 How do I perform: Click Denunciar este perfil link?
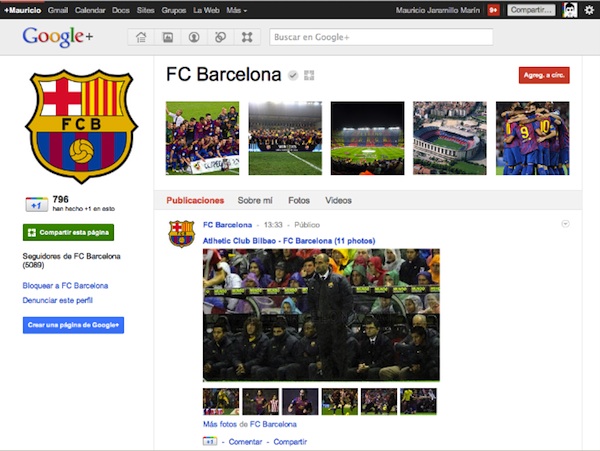(x=58, y=300)
